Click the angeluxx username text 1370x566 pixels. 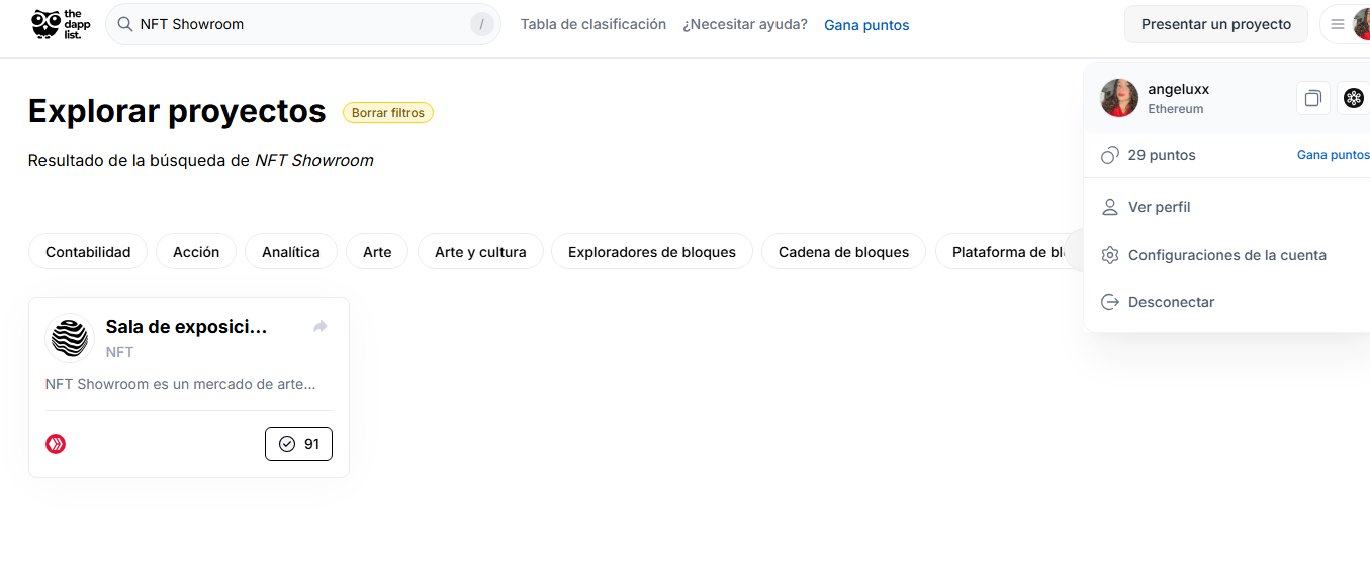click(x=1178, y=89)
